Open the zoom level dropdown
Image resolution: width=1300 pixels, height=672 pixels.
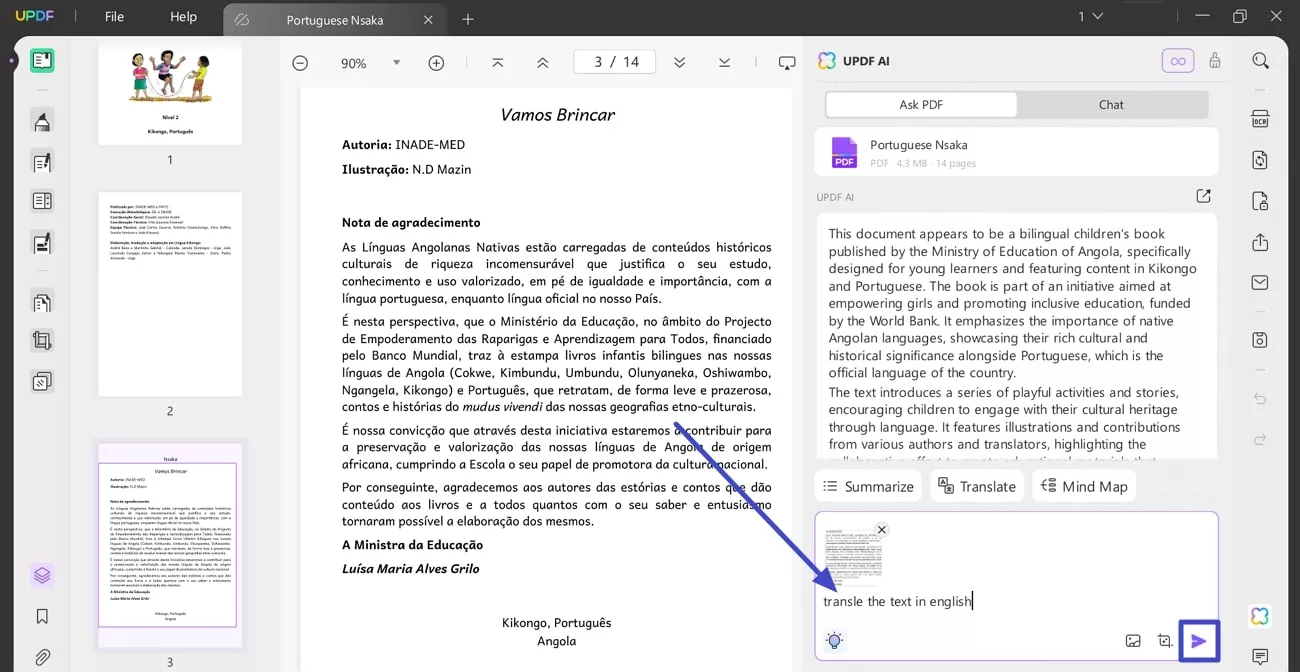[x=396, y=63]
